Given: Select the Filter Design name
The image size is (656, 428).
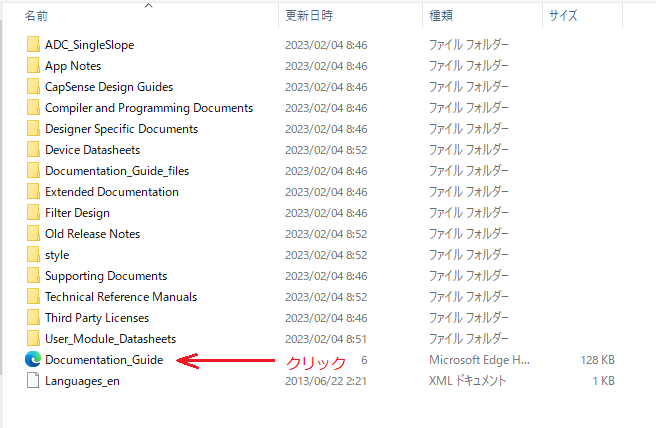Looking at the screenshot, I should pos(77,213).
